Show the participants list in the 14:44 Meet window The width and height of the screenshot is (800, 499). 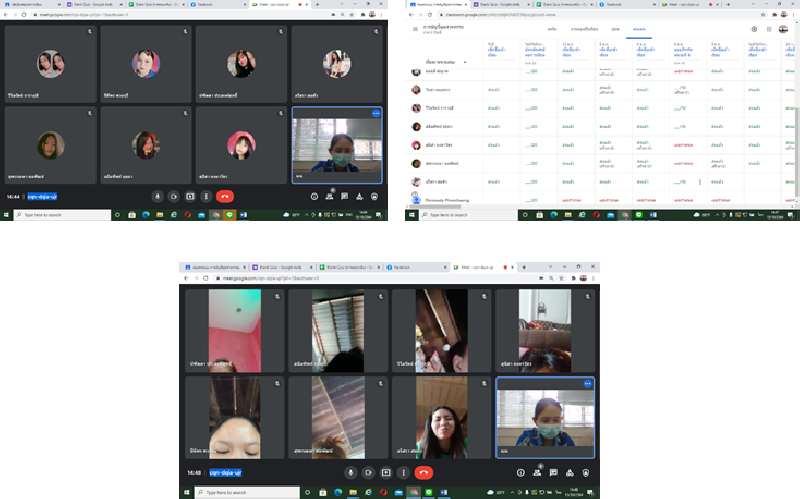[329, 197]
